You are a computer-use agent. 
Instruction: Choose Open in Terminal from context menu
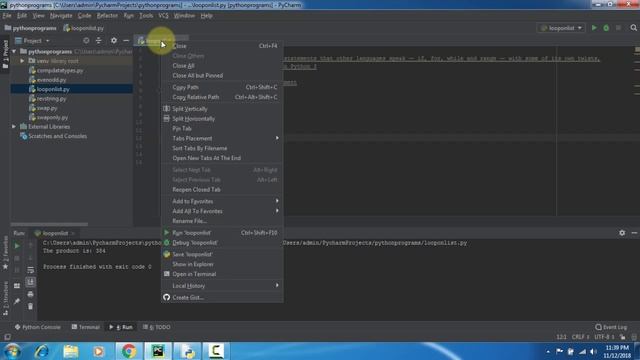[222, 273]
